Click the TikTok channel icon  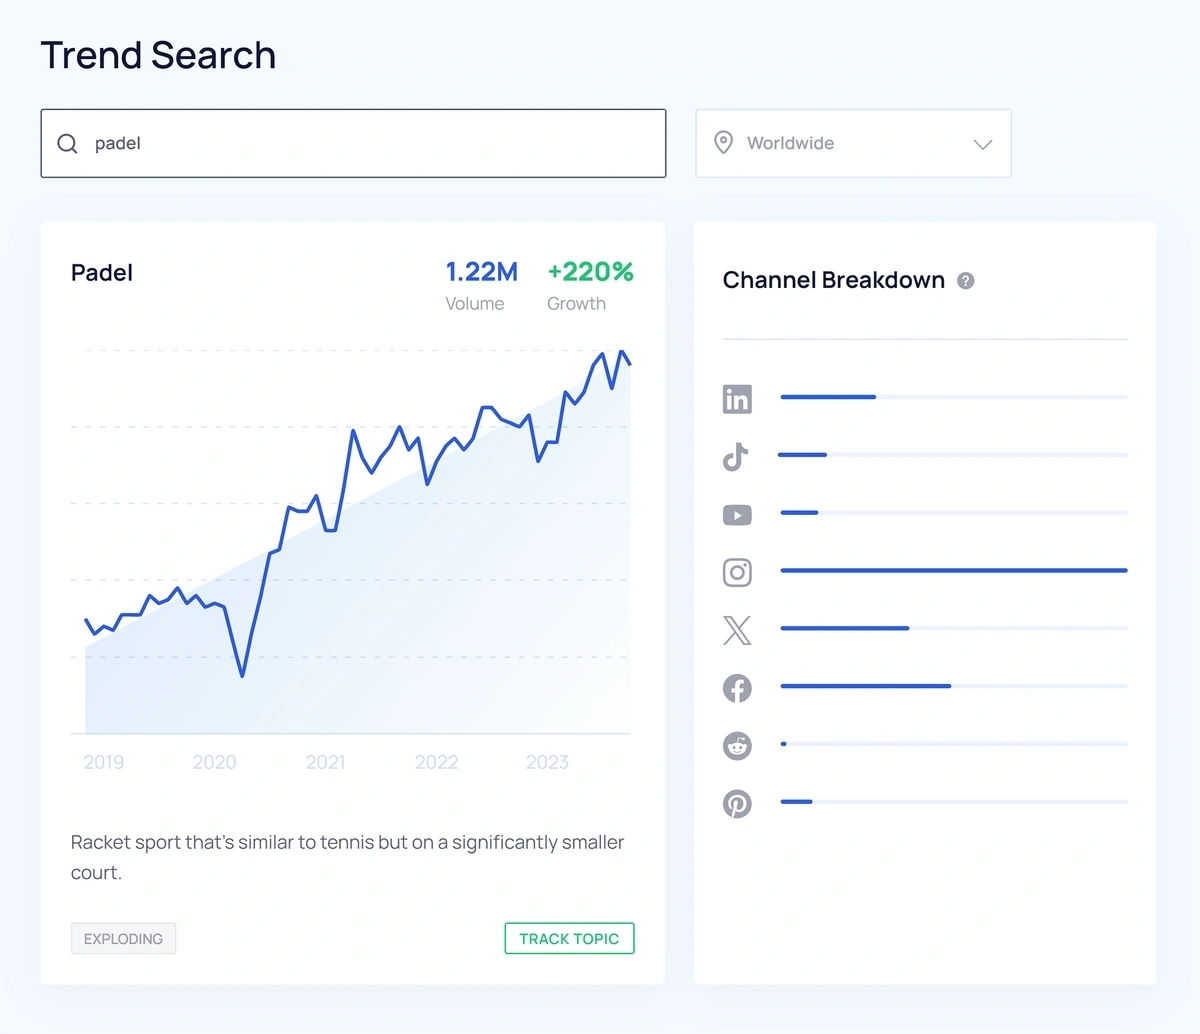pos(736,457)
